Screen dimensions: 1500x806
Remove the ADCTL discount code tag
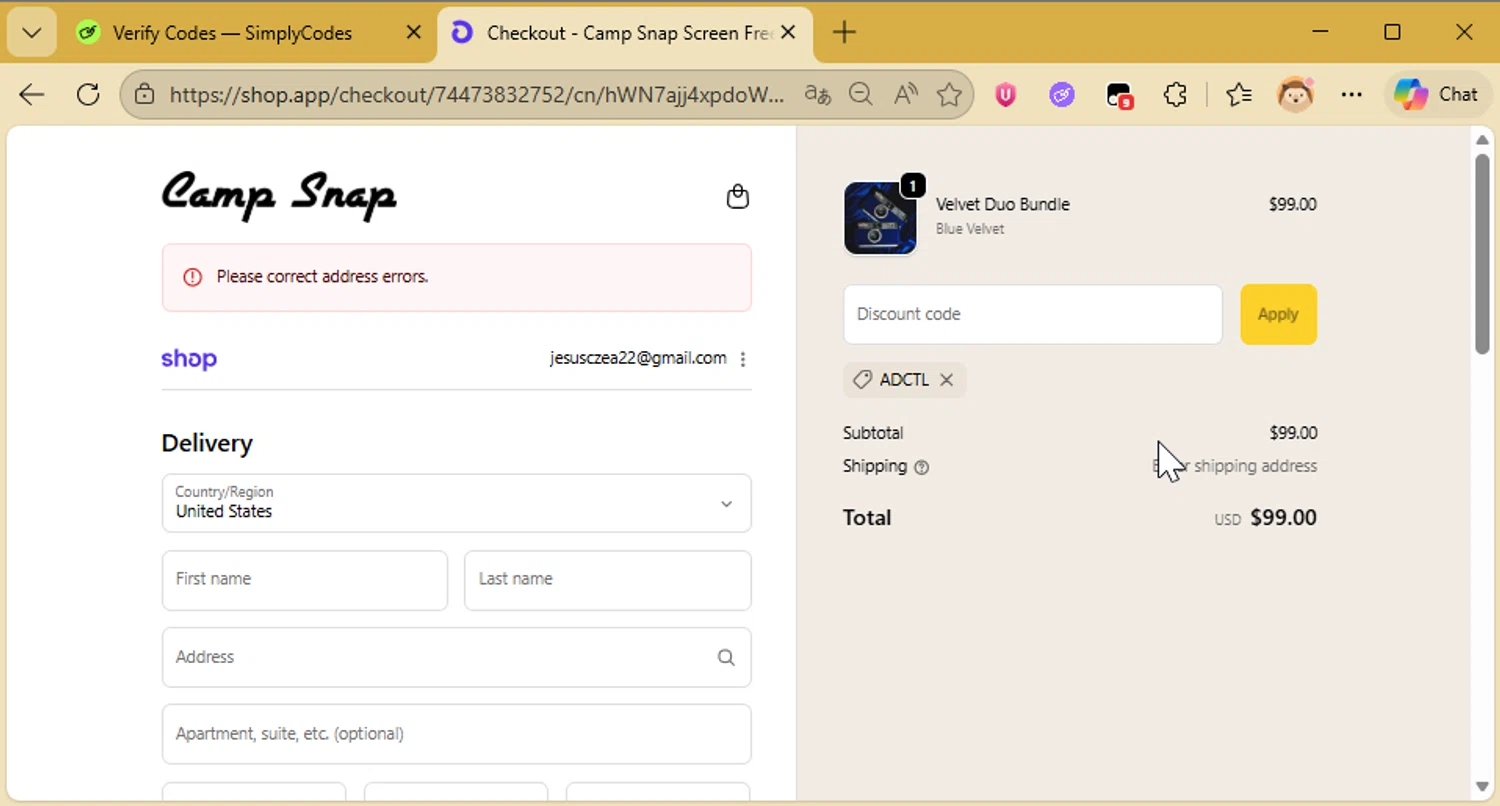tap(946, 380)
